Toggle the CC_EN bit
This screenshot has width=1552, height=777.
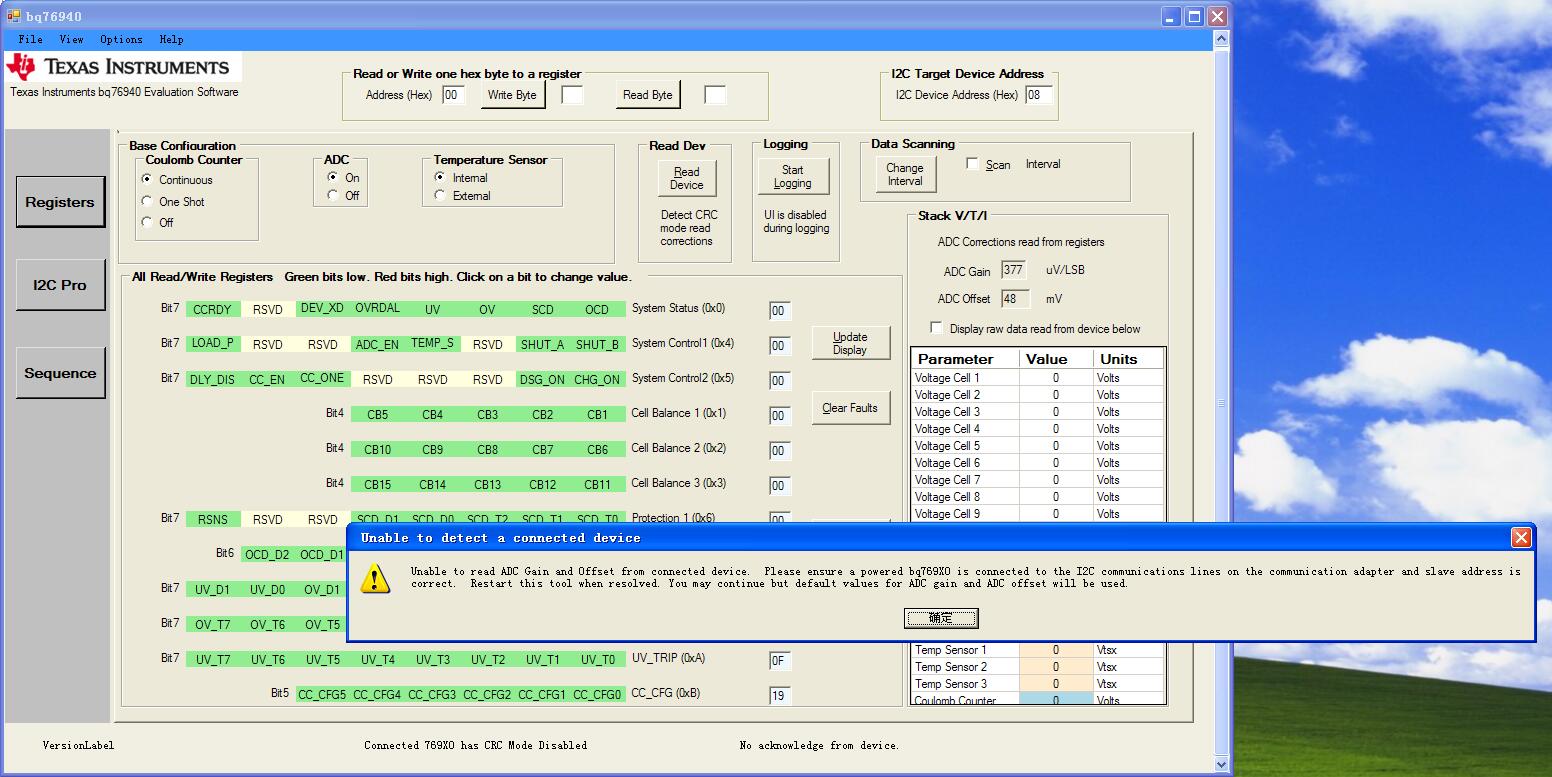[x=267, y=379]
